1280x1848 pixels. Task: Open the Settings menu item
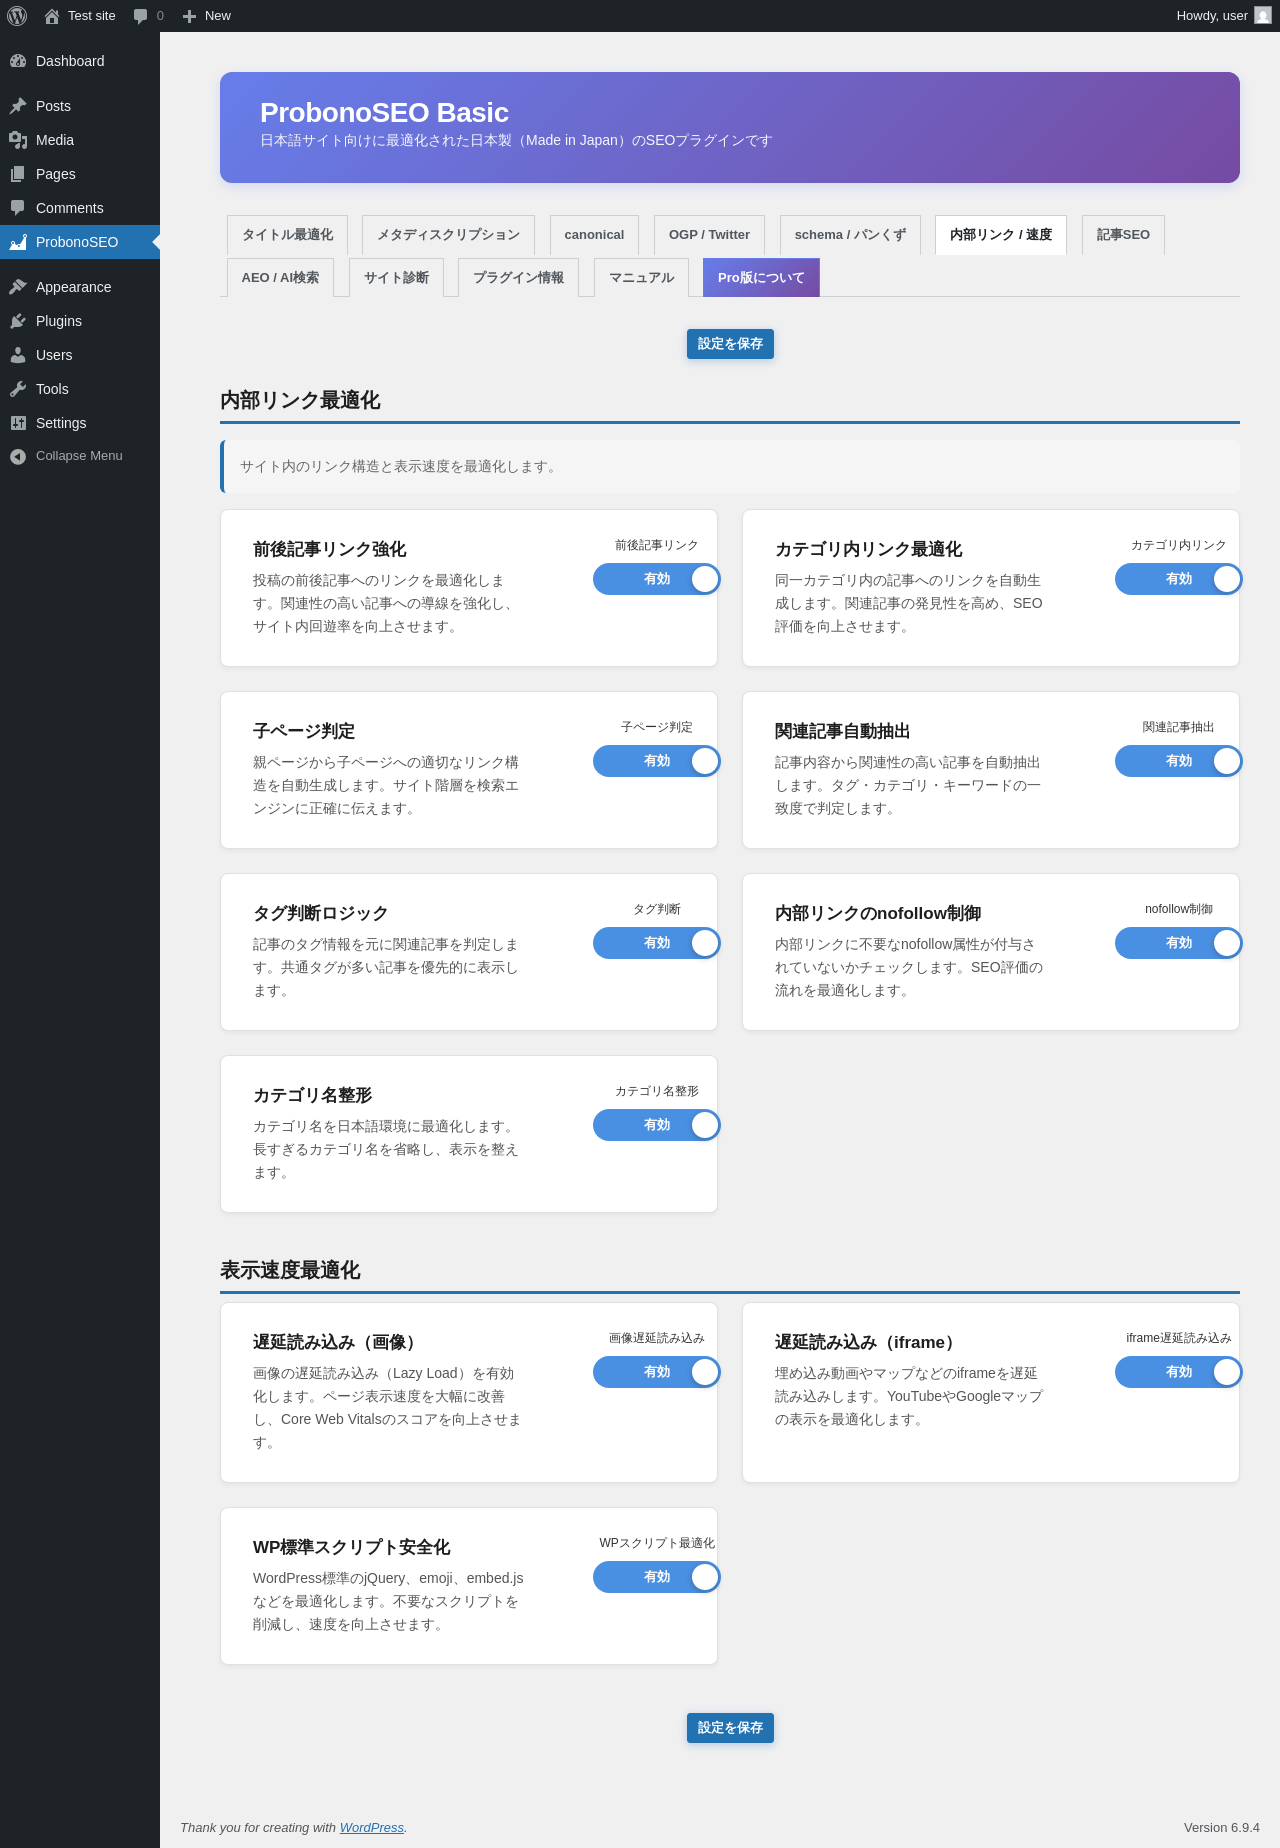[80, 423]
